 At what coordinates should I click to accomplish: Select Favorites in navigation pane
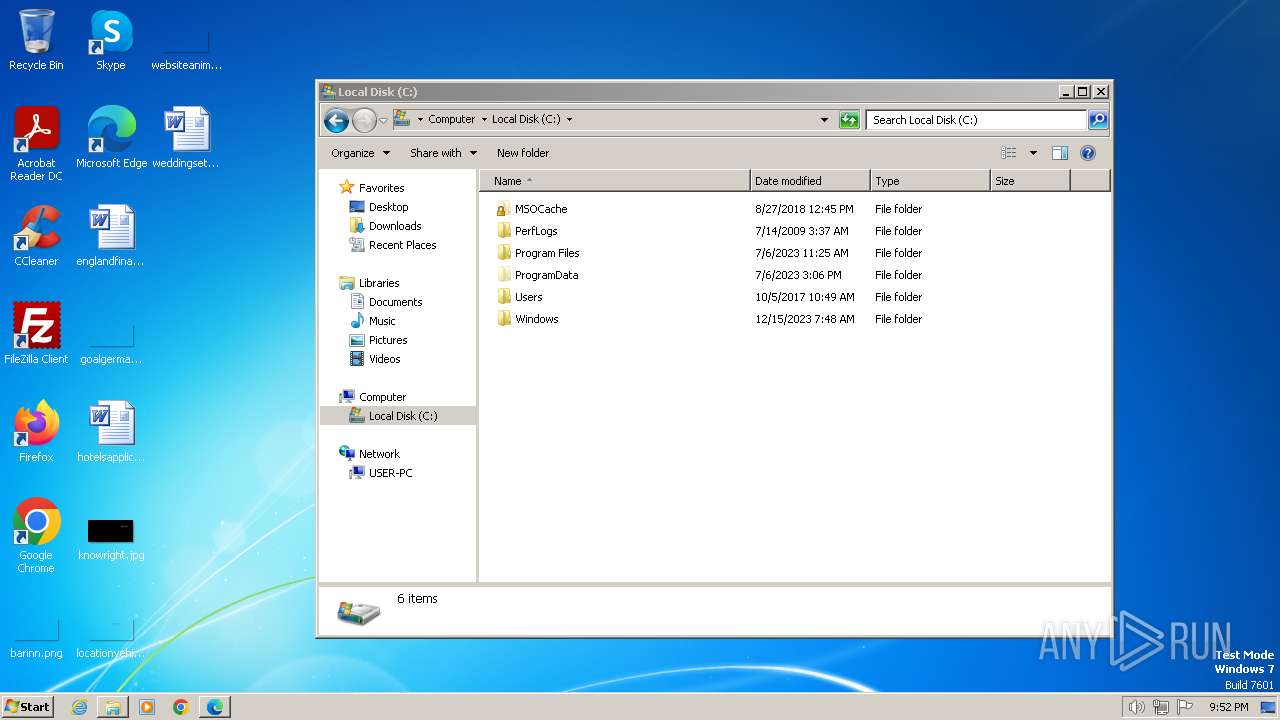pos(381,188)
